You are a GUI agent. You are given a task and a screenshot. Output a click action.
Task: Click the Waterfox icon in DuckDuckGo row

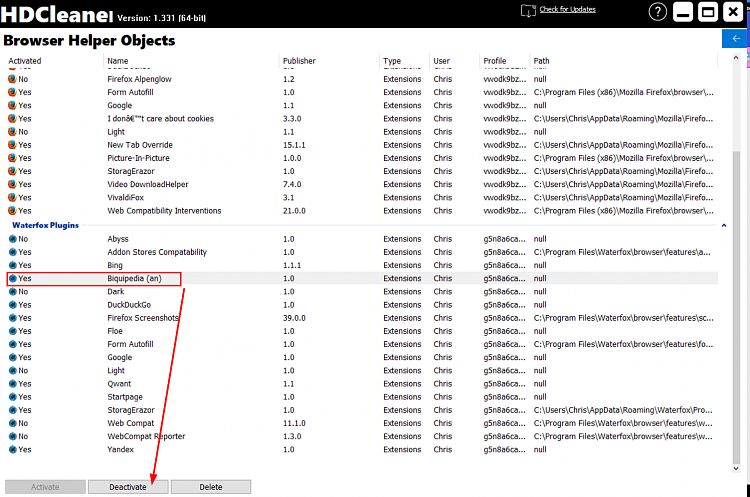pyautogui.click(x=13, y=305)
